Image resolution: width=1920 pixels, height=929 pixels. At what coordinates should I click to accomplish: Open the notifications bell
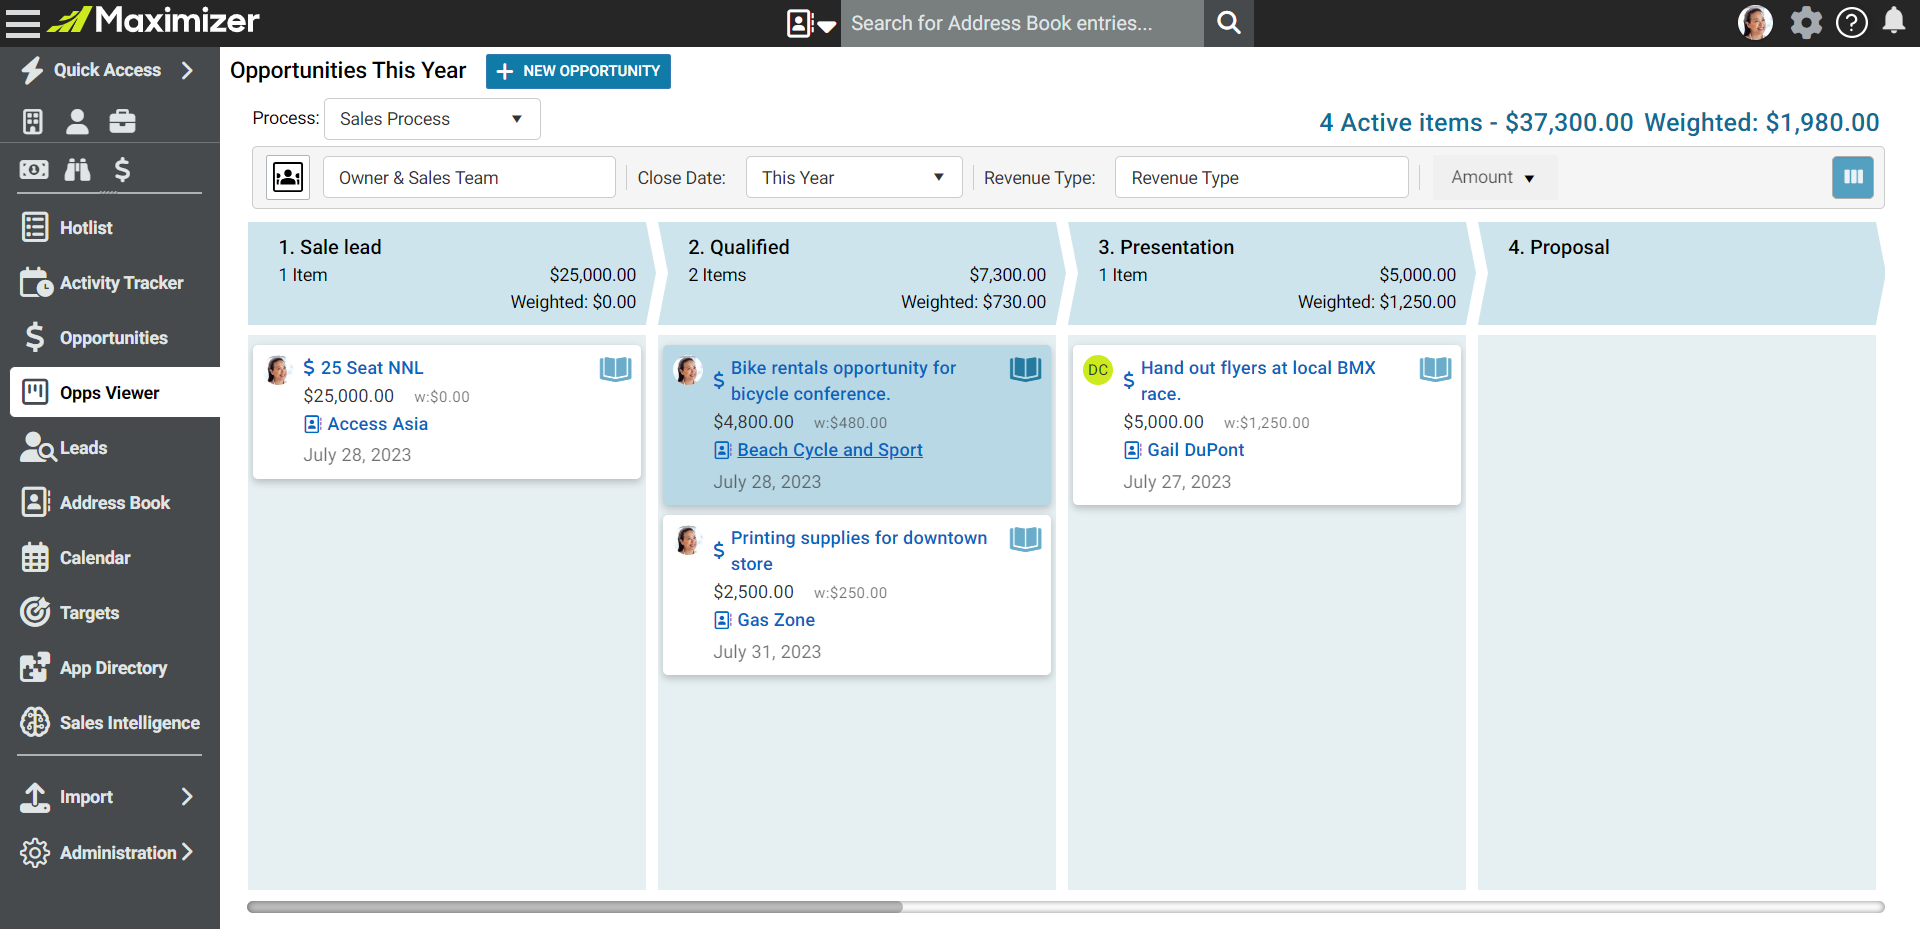click(1894, 21)
